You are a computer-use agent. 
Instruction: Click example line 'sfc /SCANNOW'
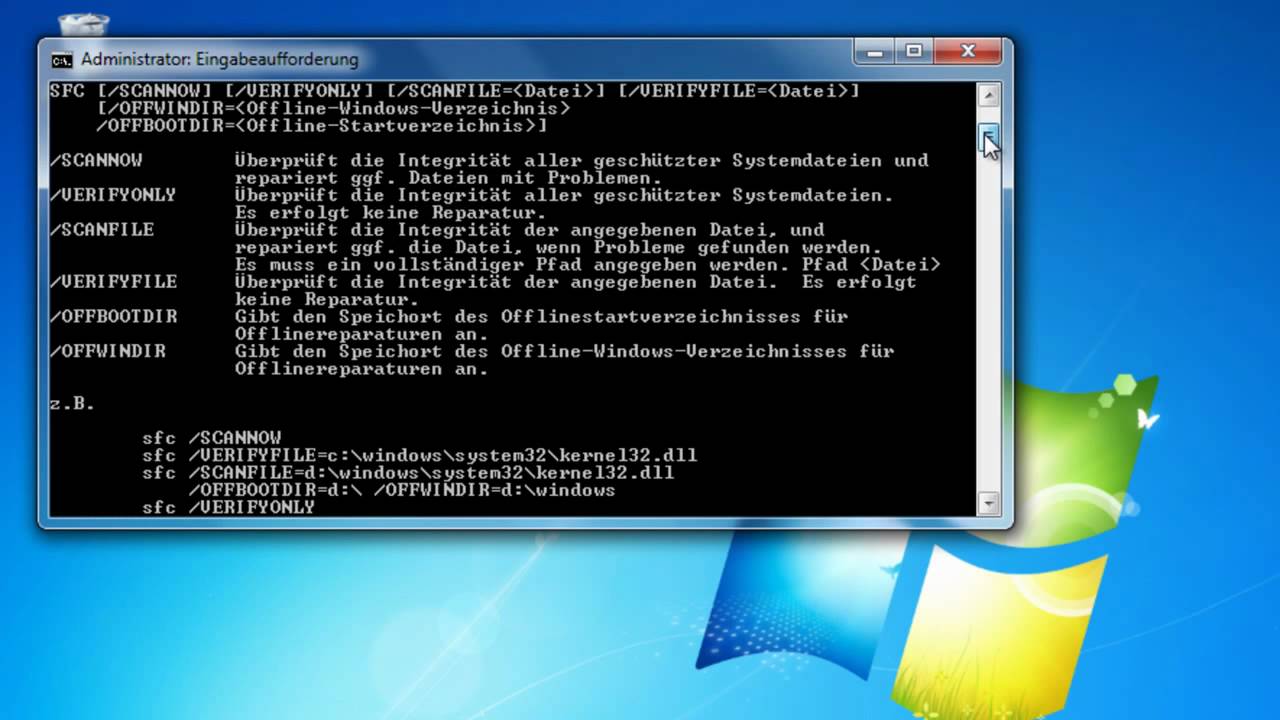[211, 438]
